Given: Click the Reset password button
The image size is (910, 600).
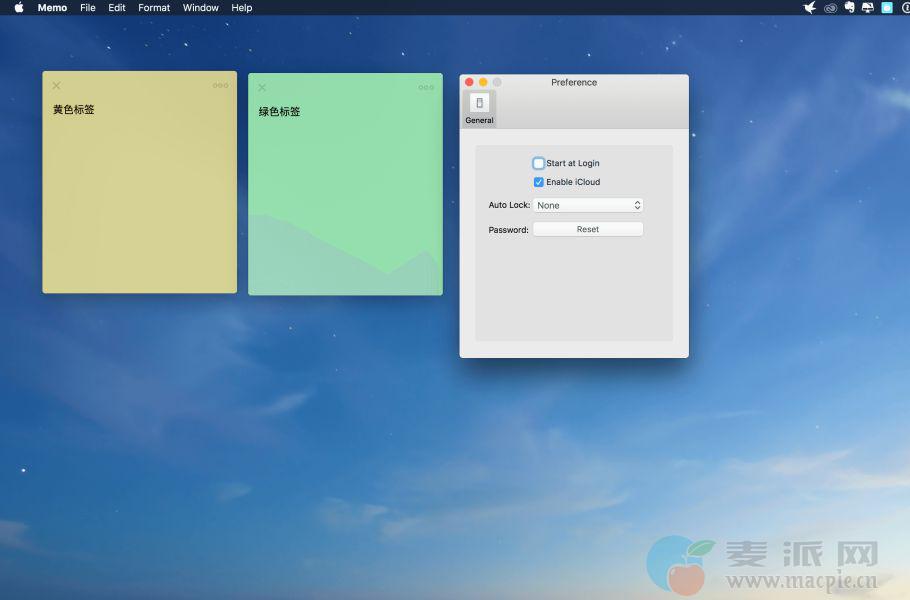Looking at the screenshot, I should click(587, 229).
